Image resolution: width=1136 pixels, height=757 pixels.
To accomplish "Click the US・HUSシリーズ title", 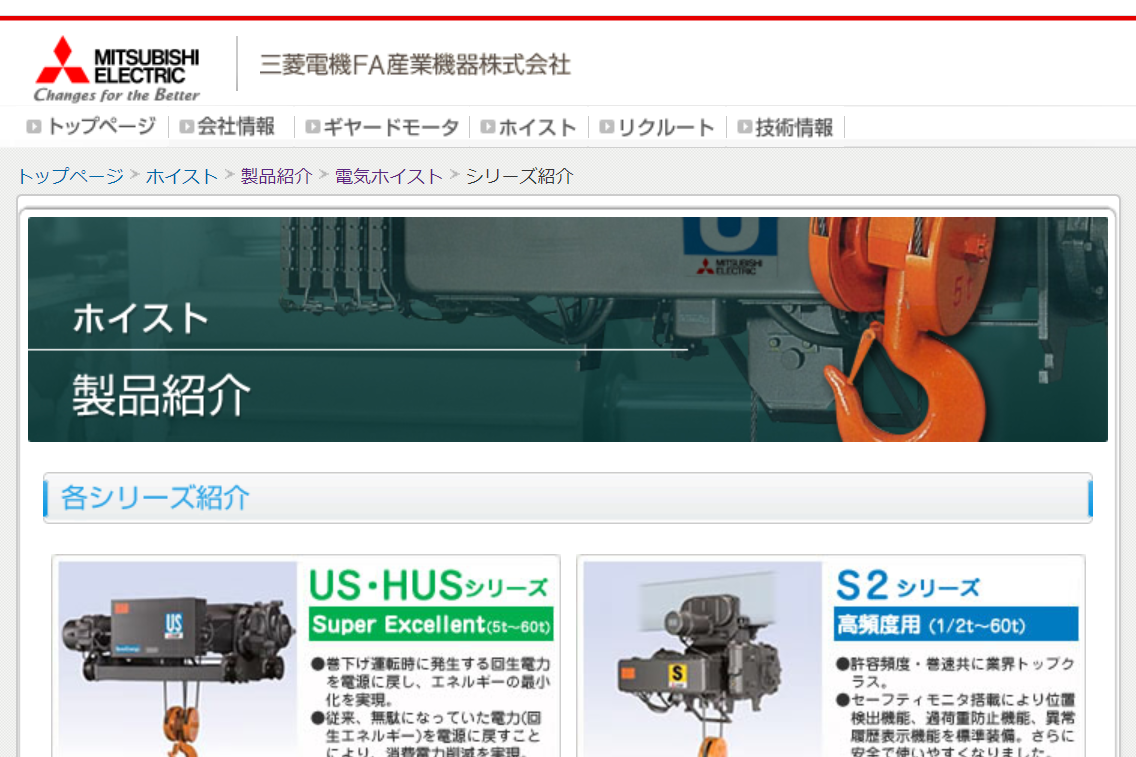I will tap(429, 585).
